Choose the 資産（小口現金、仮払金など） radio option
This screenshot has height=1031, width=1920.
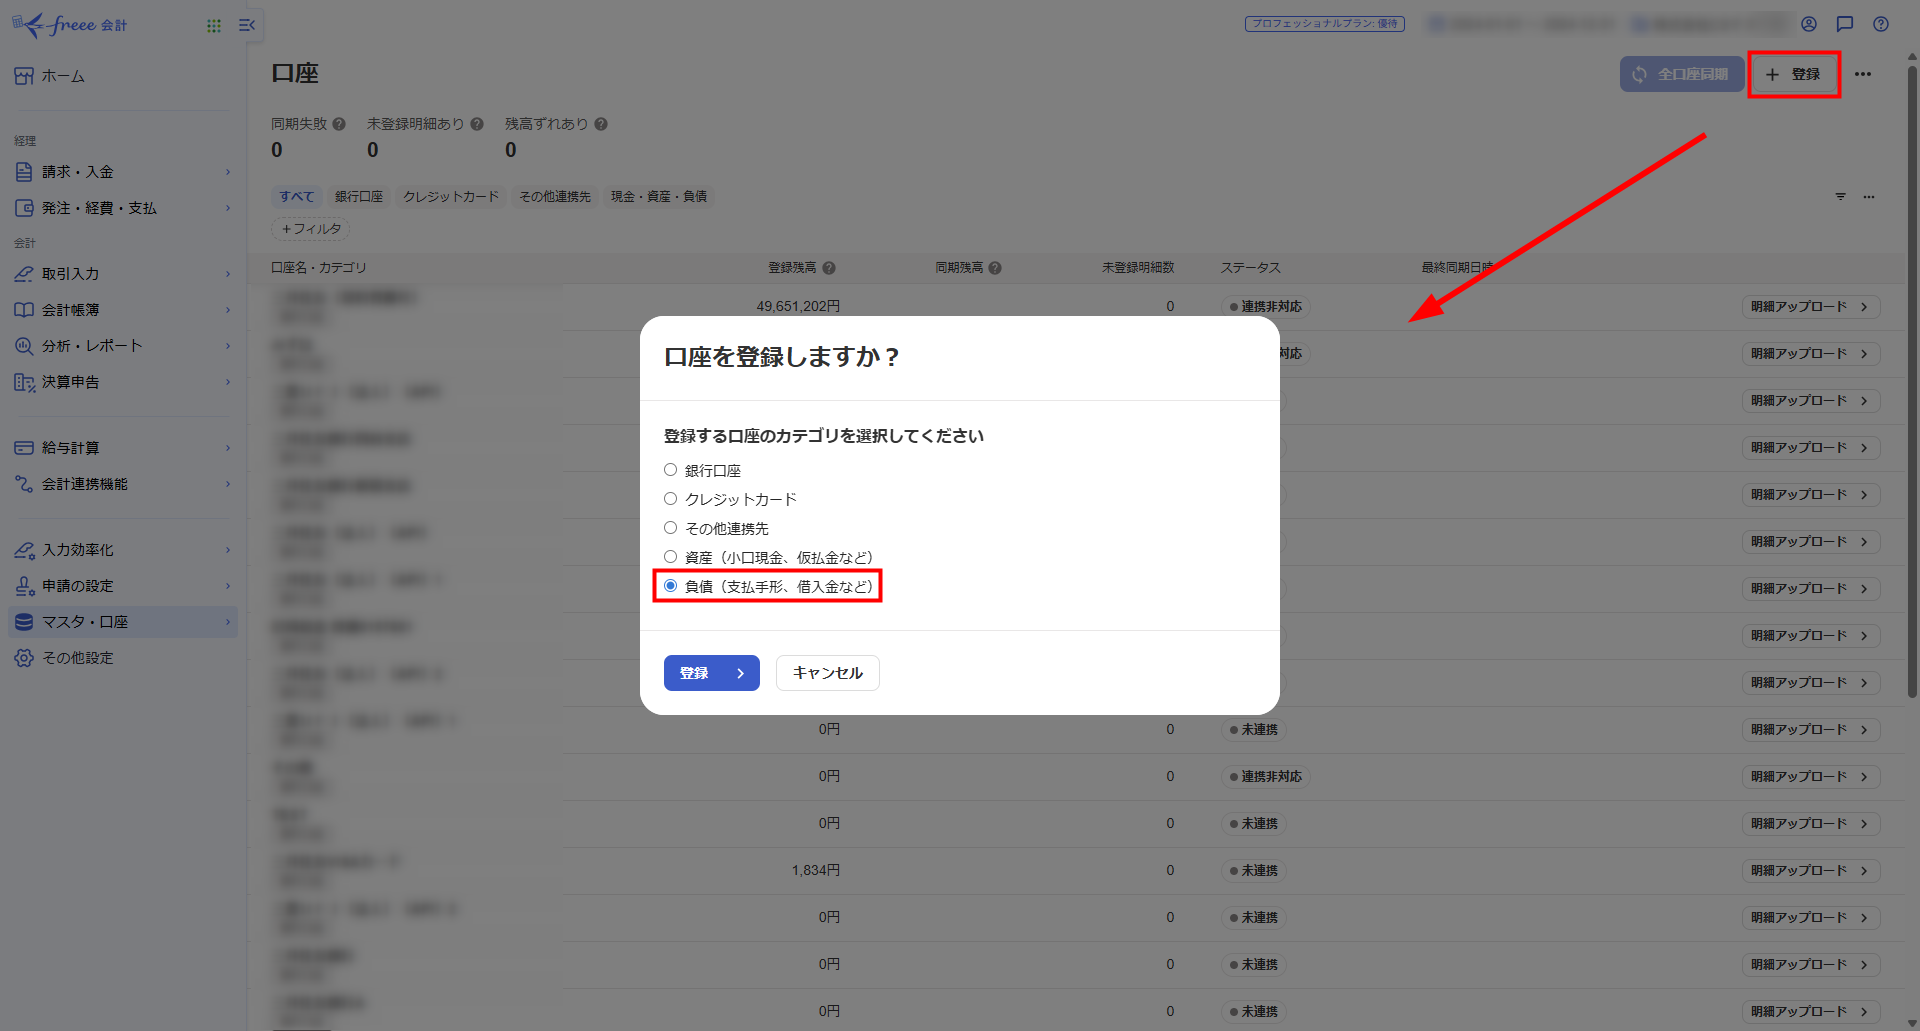671,557
